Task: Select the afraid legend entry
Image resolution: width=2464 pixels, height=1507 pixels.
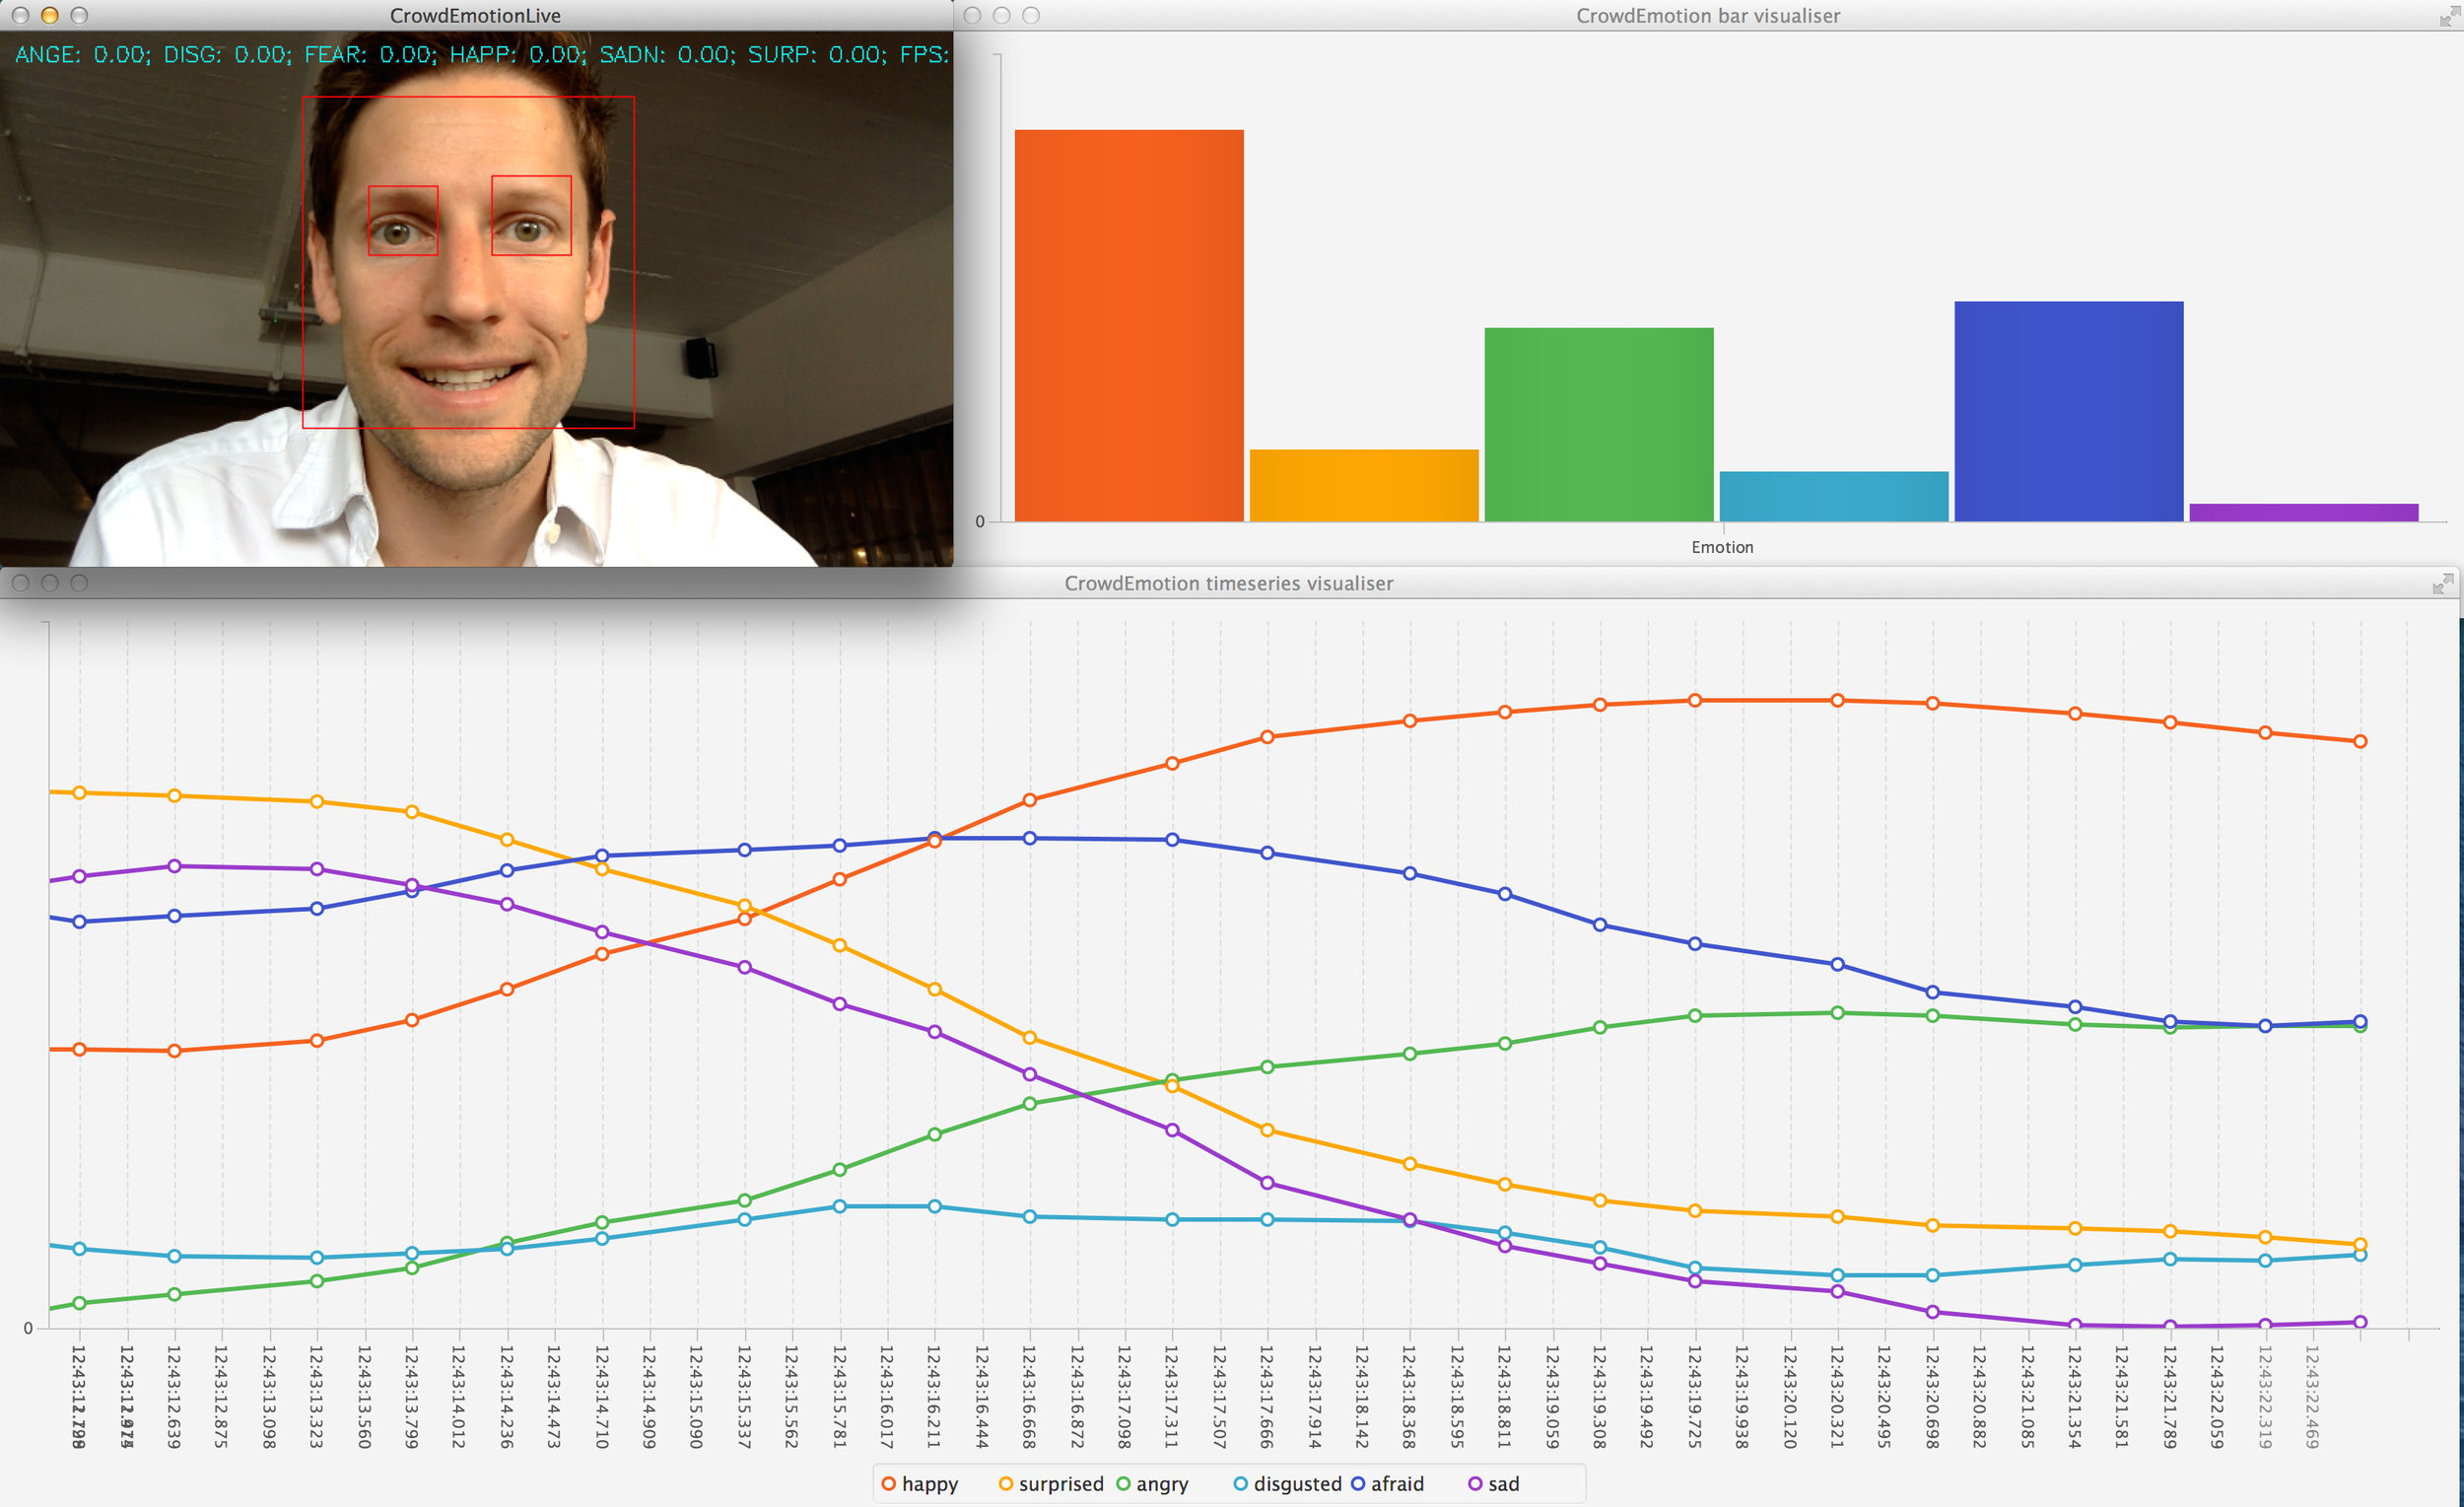Action: [1388, 1484]
